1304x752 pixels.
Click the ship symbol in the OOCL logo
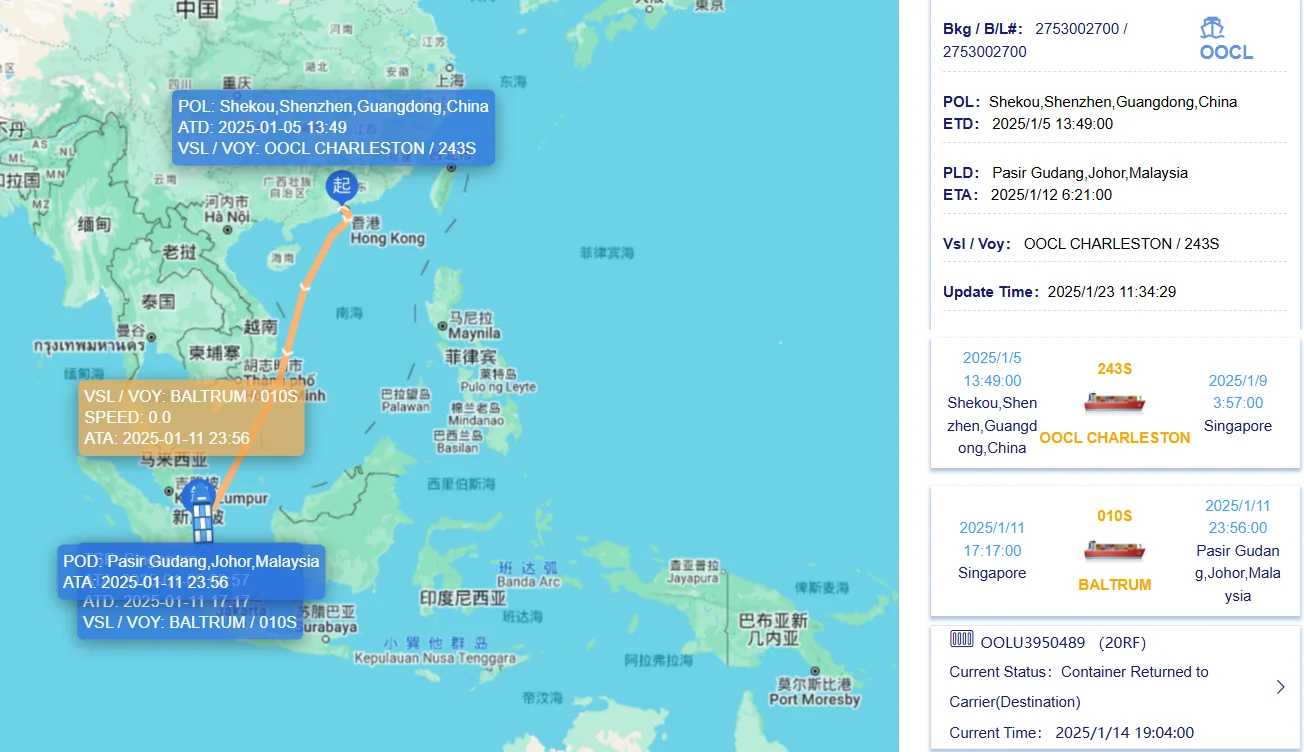click(1225, 29)
